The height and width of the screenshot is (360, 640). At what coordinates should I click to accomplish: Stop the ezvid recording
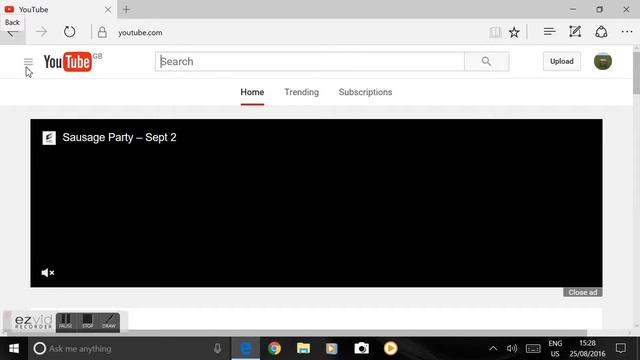87,322
